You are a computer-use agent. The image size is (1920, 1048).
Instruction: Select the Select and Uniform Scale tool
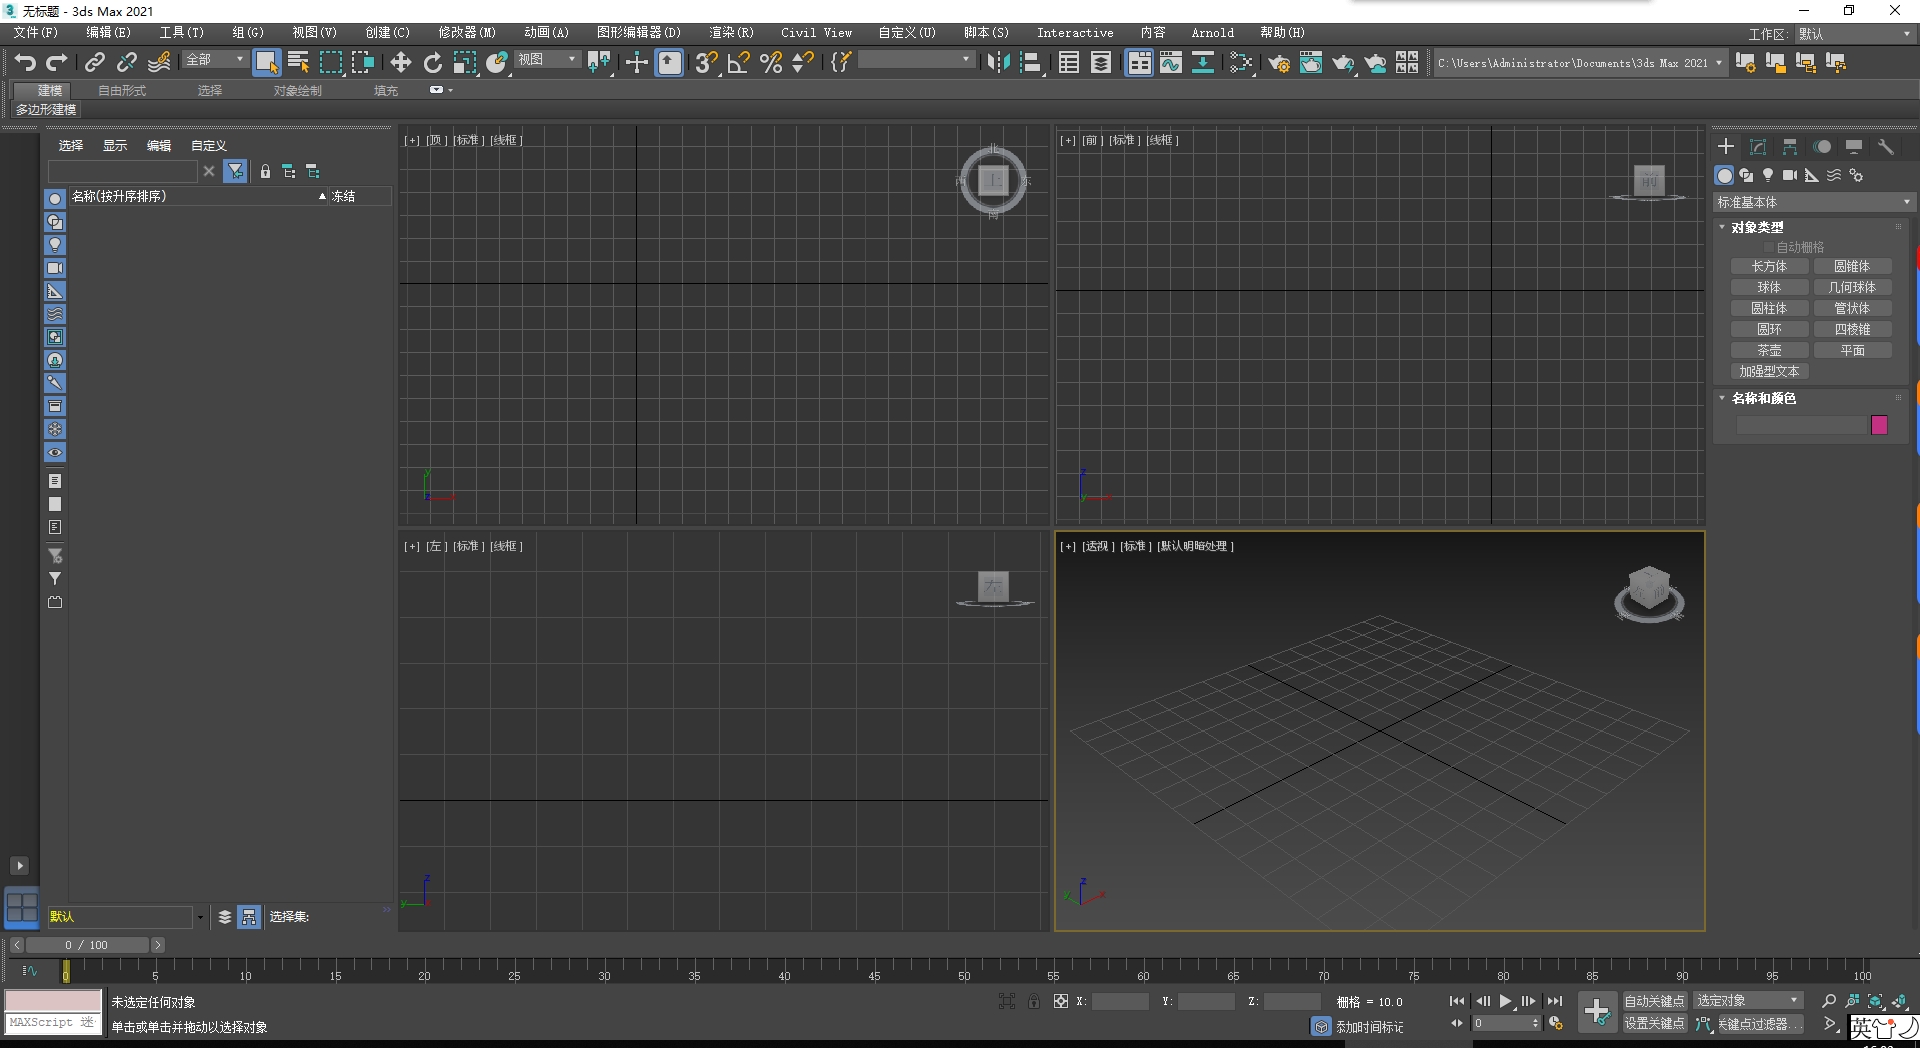464,62
